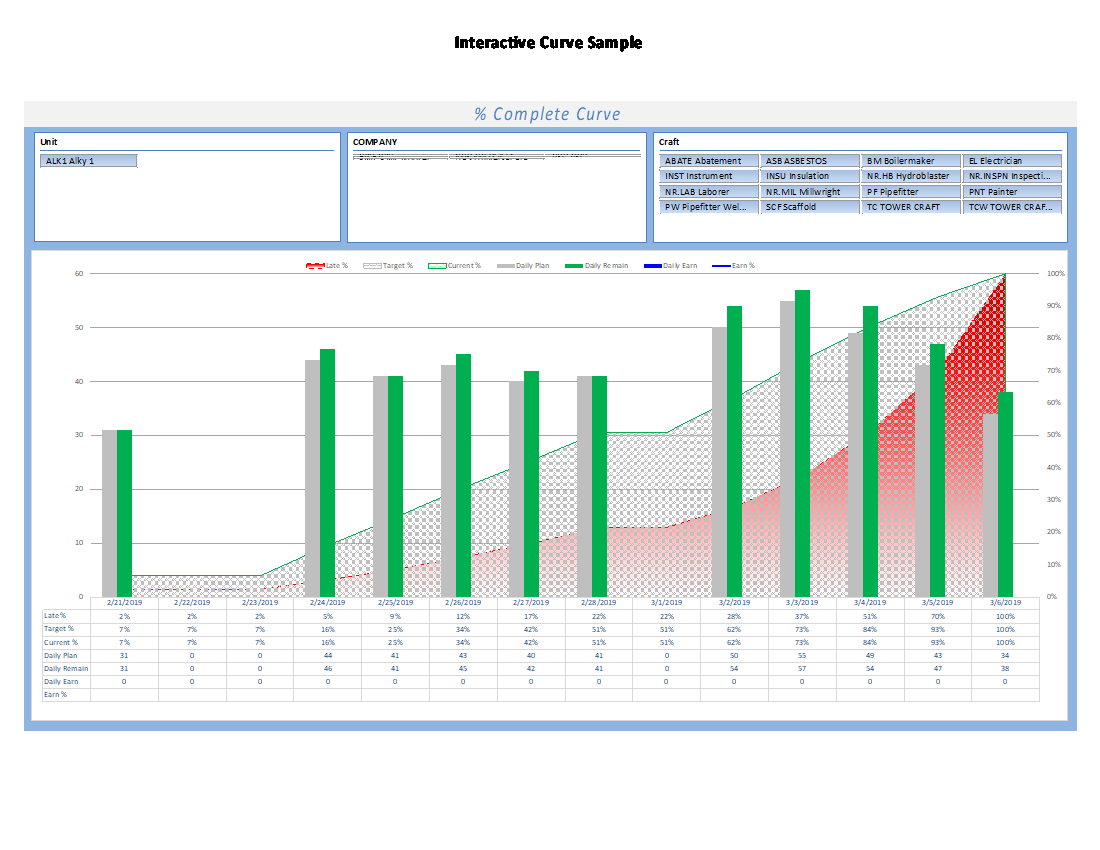Choose the INSU Insulation slicer item
Viewport: 1100px width, 850px height.
click(810, 176)
